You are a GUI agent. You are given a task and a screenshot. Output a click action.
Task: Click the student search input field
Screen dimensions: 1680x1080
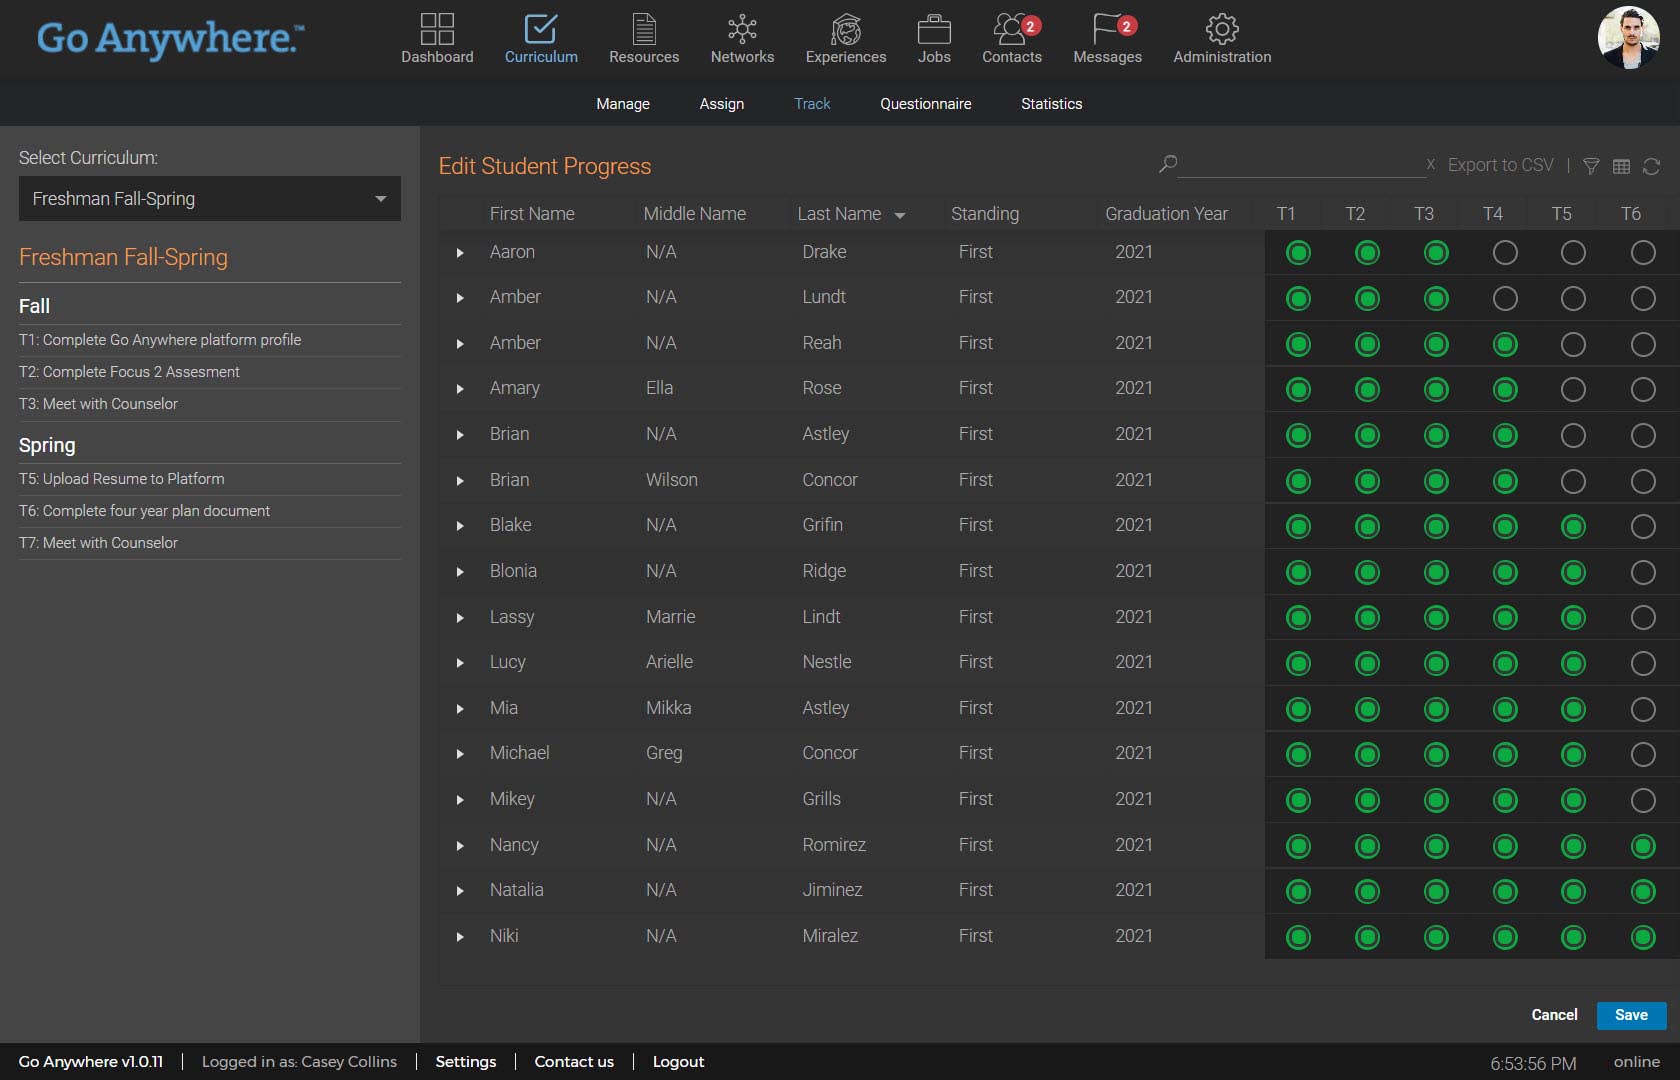tap(1300, 165)
